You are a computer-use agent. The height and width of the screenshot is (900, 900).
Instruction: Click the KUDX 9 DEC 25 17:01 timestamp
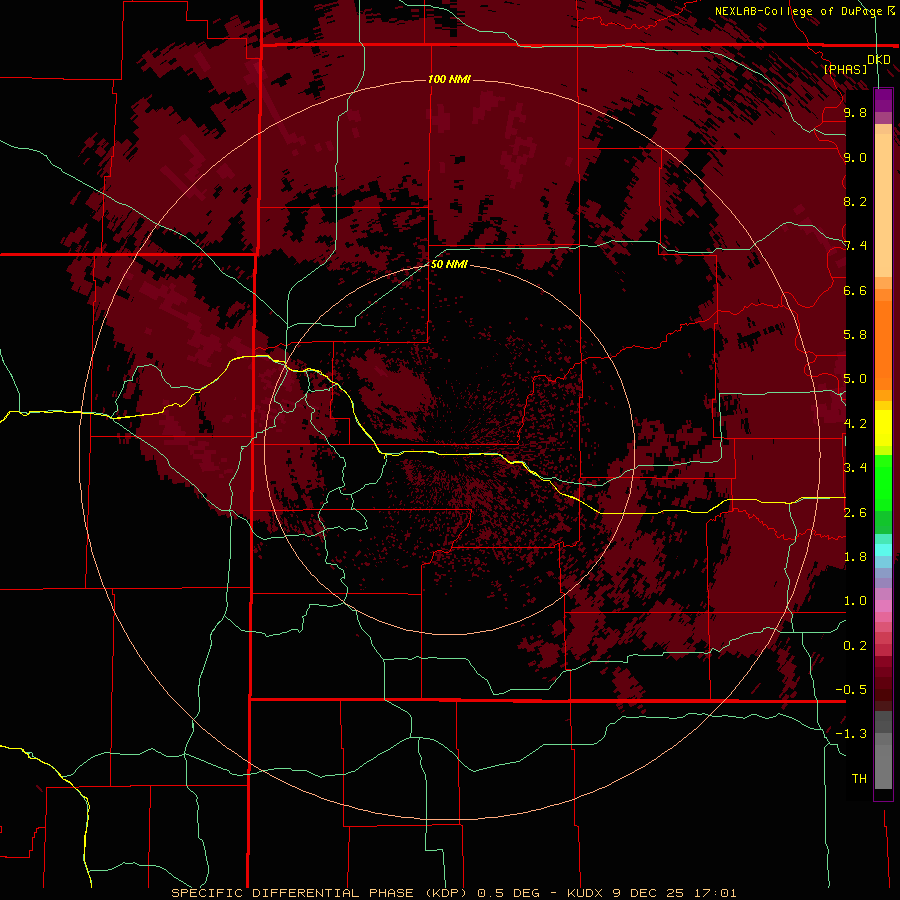(651, 893)
